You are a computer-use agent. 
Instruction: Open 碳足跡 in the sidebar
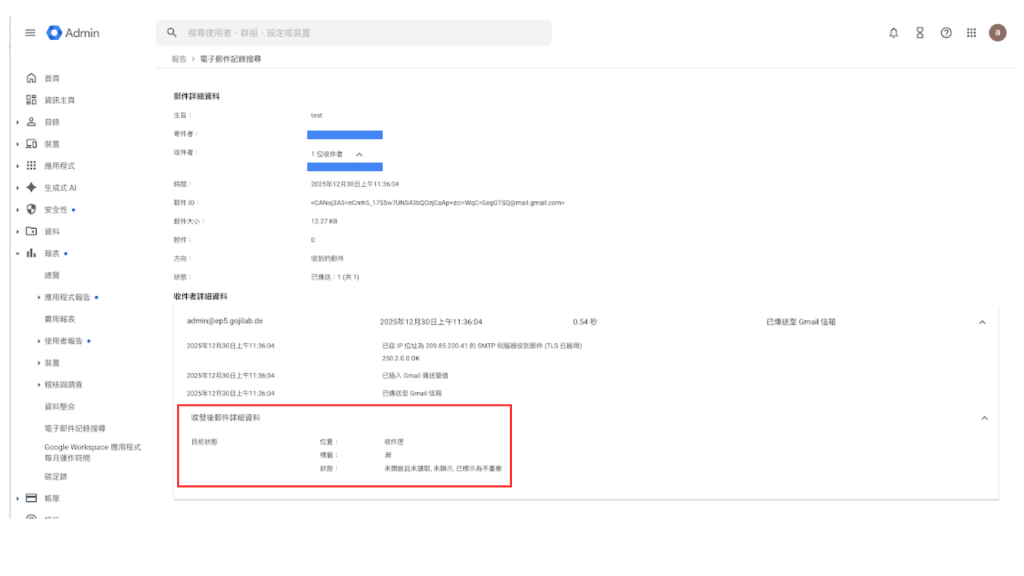tap(56, 477)
